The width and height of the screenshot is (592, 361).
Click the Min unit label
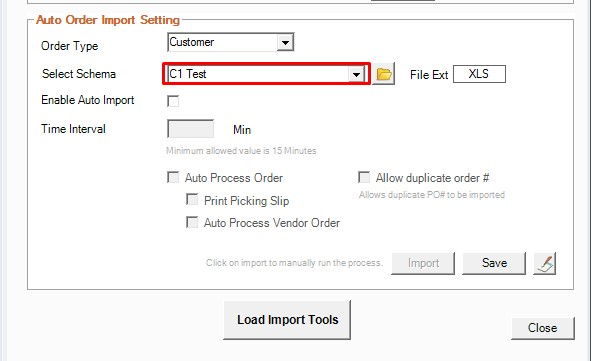click(242, 130)
